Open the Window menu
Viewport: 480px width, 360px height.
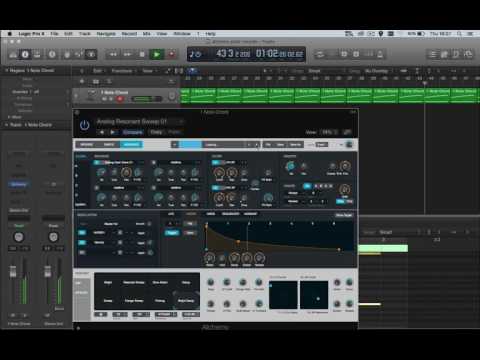point(182,34)
